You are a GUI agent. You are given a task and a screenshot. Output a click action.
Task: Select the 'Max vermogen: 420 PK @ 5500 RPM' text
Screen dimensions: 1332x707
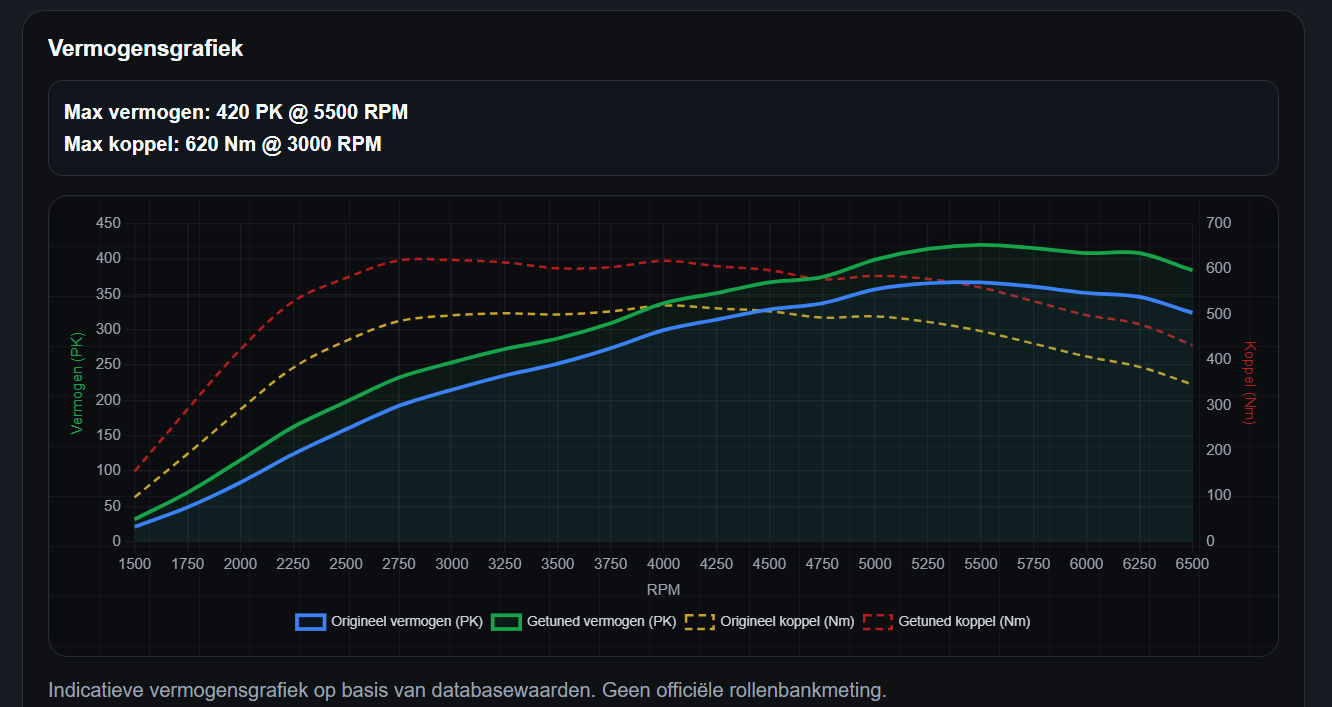tap(236, 112)
